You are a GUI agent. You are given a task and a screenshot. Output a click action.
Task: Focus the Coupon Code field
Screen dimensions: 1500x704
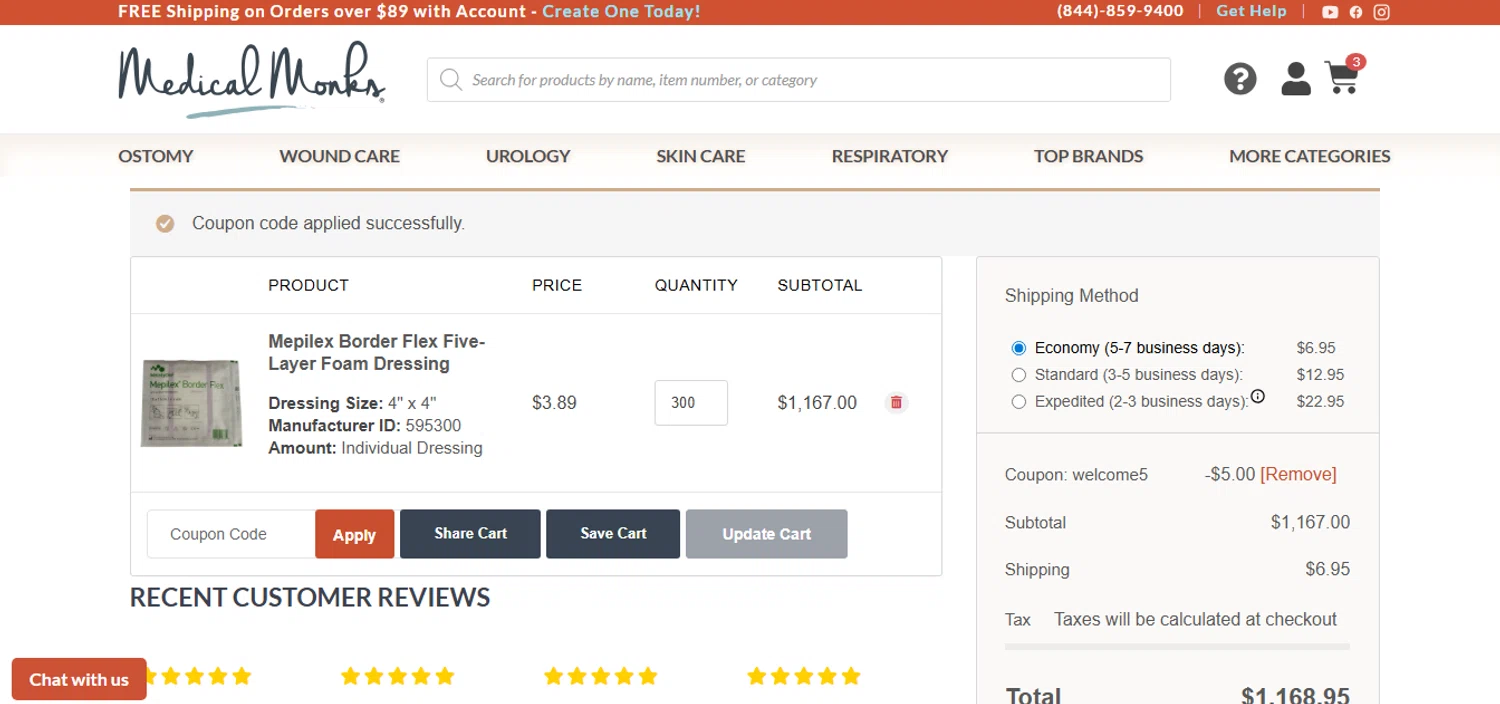pos(231,534)
